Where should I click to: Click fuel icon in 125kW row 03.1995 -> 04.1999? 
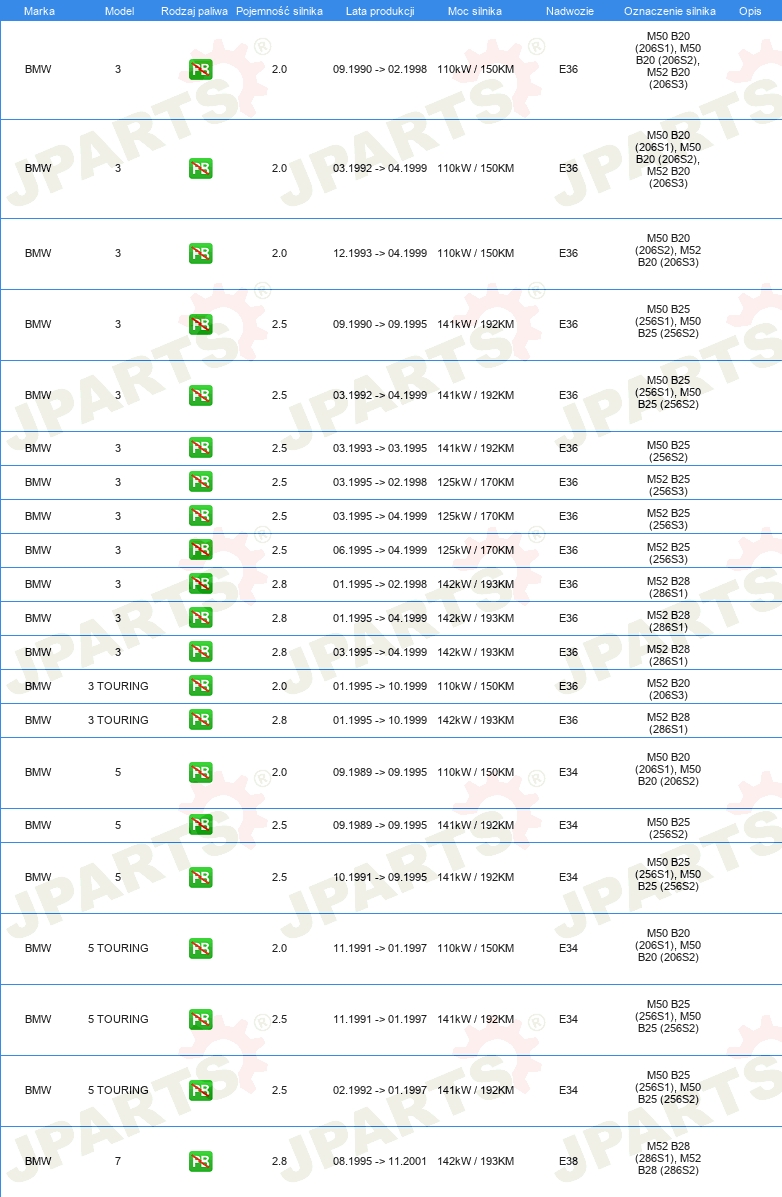[201, 516]
